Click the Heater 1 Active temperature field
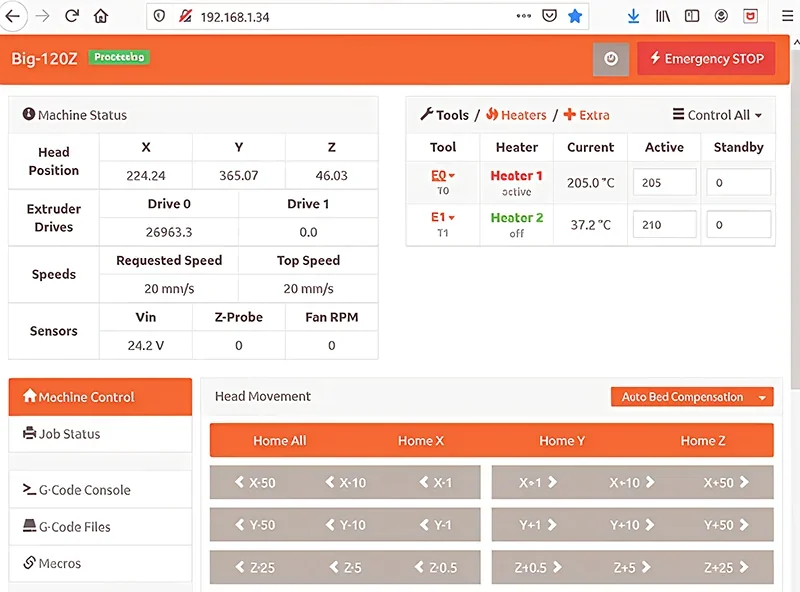Screen dimensions: 800x592 pos(664,182)
